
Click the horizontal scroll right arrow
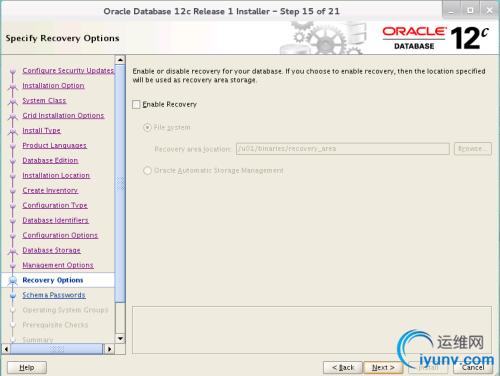tap(109, 349)
